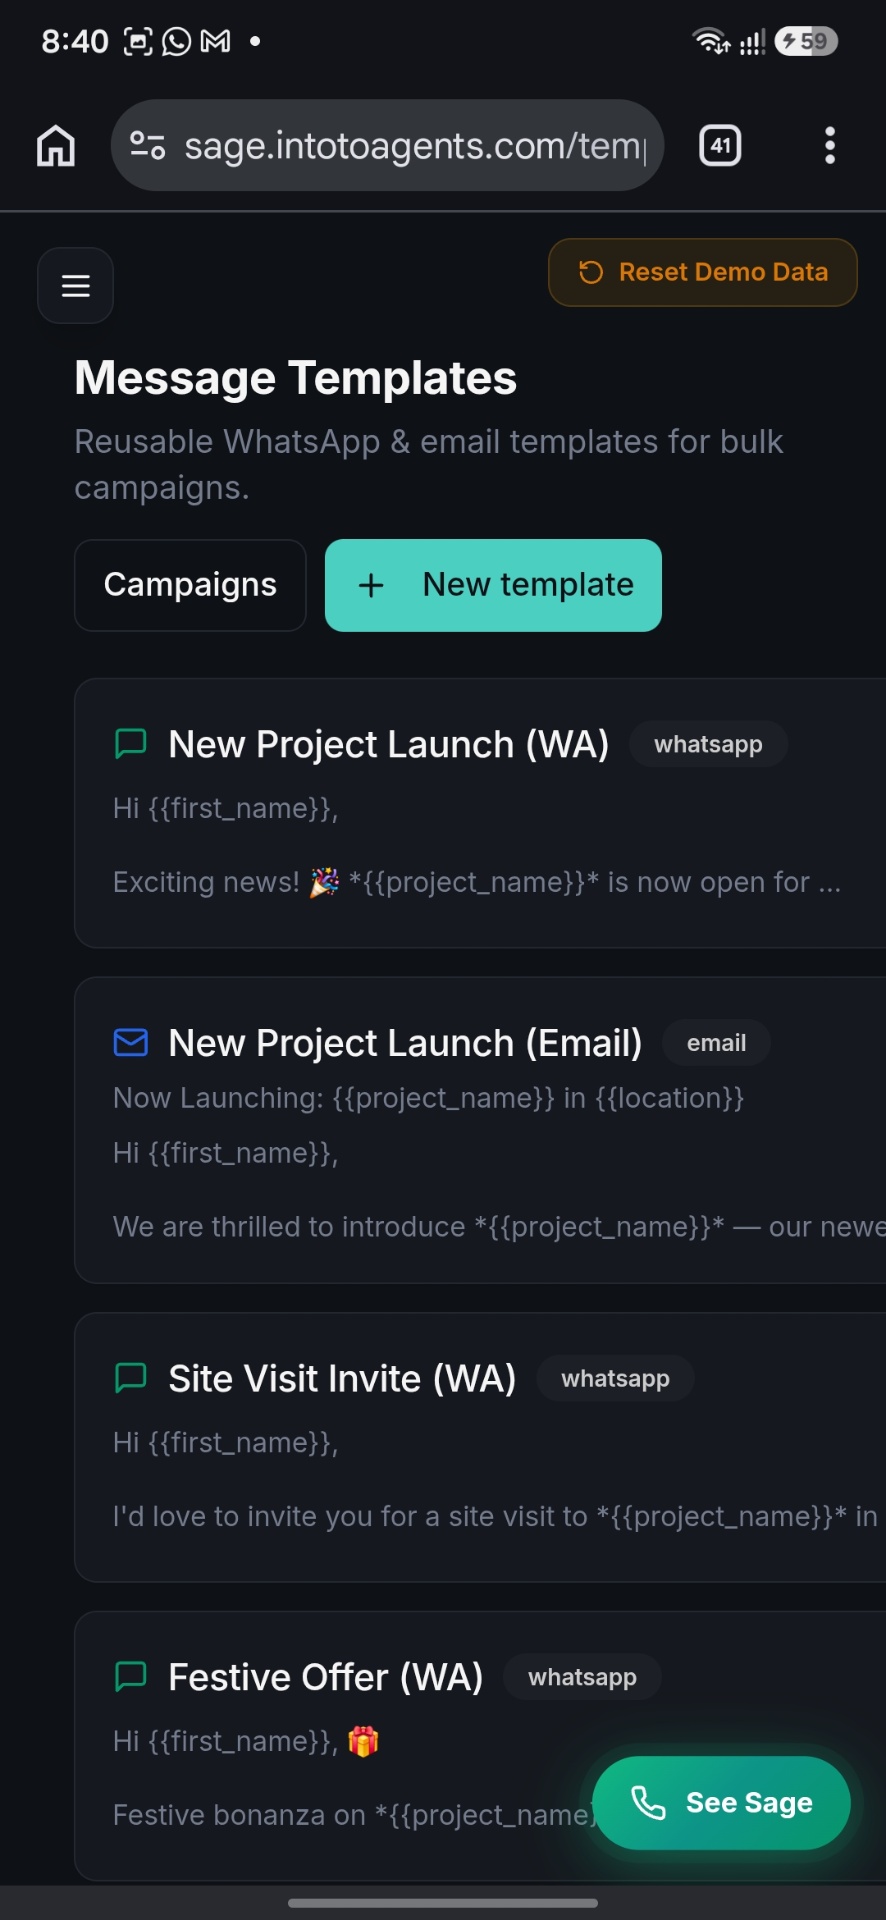Viewport: 886px width, 1920px height.
Task: Click the Reset Demo Data button
Action: tap(703, 272)
